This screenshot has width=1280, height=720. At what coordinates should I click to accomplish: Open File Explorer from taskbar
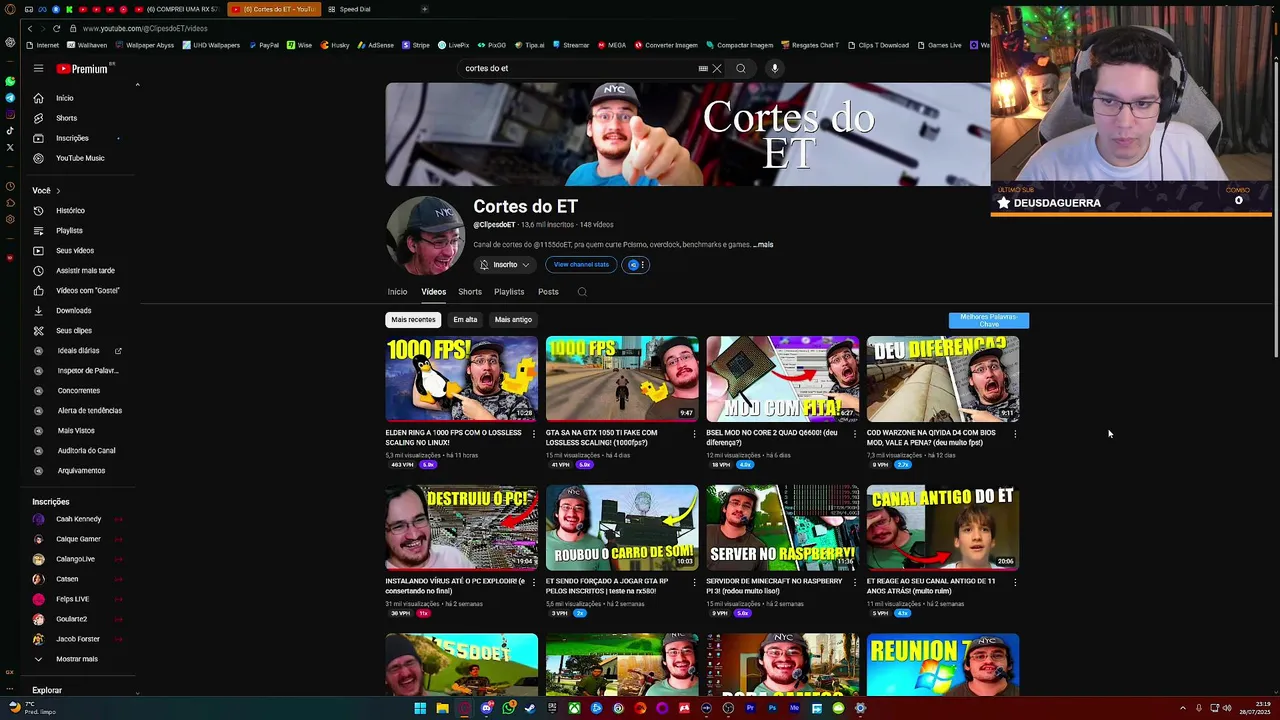442,708
